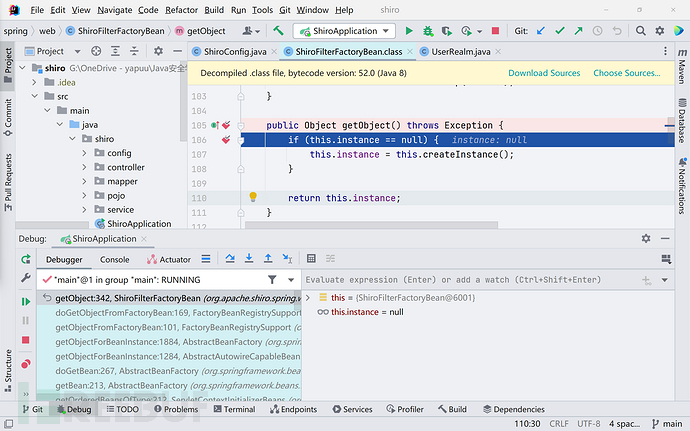The width and height of the screenshot is (690, 431).
Task: Open Problems tool window
Action: pyautogui.click(x=176, y=409)
